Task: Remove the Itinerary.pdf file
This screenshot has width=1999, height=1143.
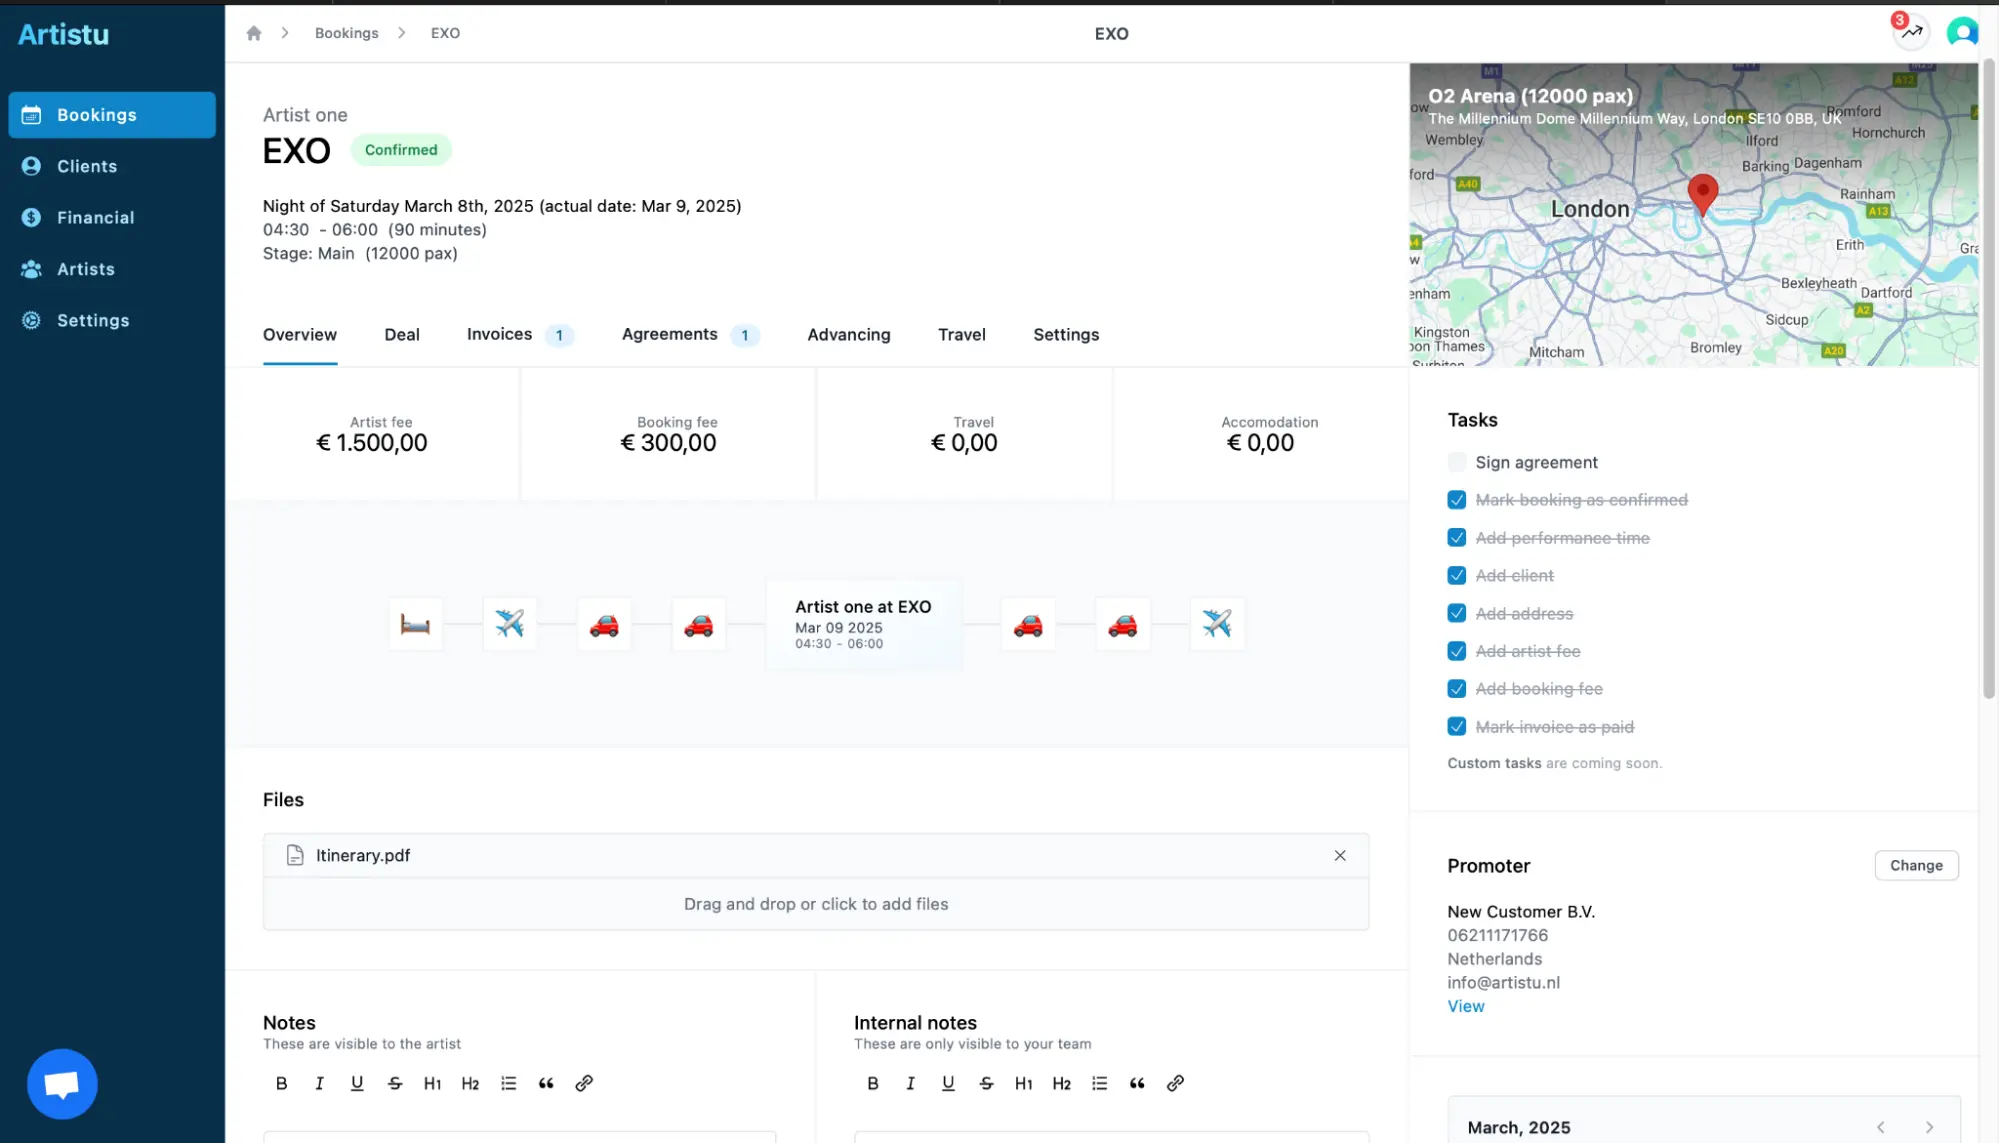Action: point(1339,856)
